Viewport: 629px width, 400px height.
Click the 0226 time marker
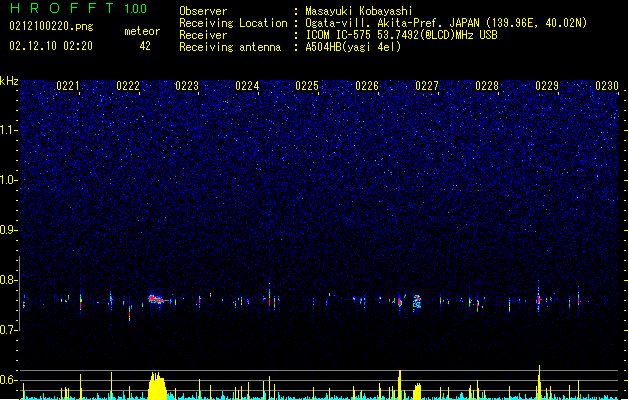click(x=367, y=86)
